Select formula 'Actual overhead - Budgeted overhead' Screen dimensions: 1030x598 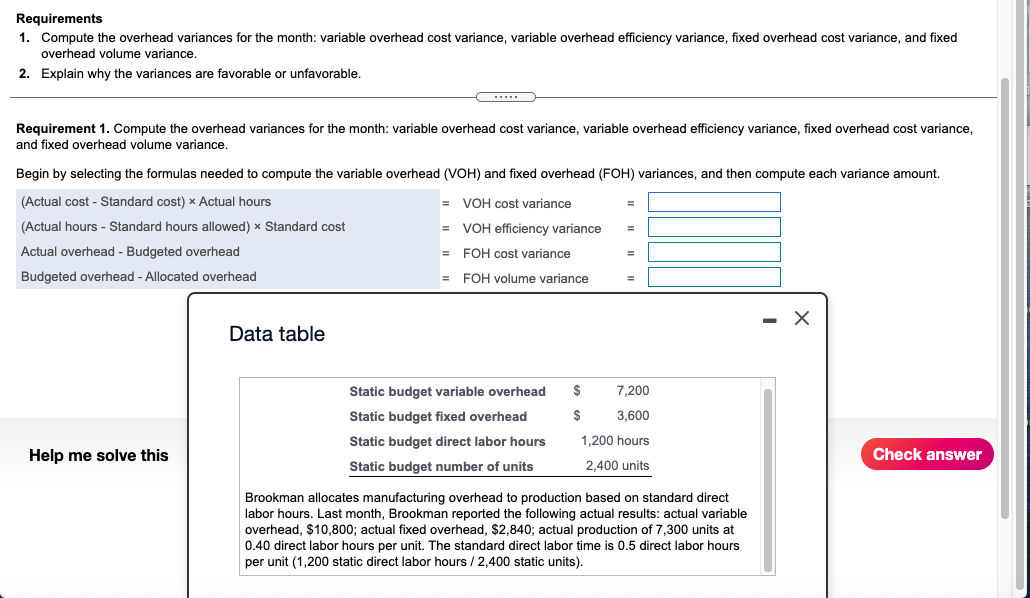pos(130,252)
